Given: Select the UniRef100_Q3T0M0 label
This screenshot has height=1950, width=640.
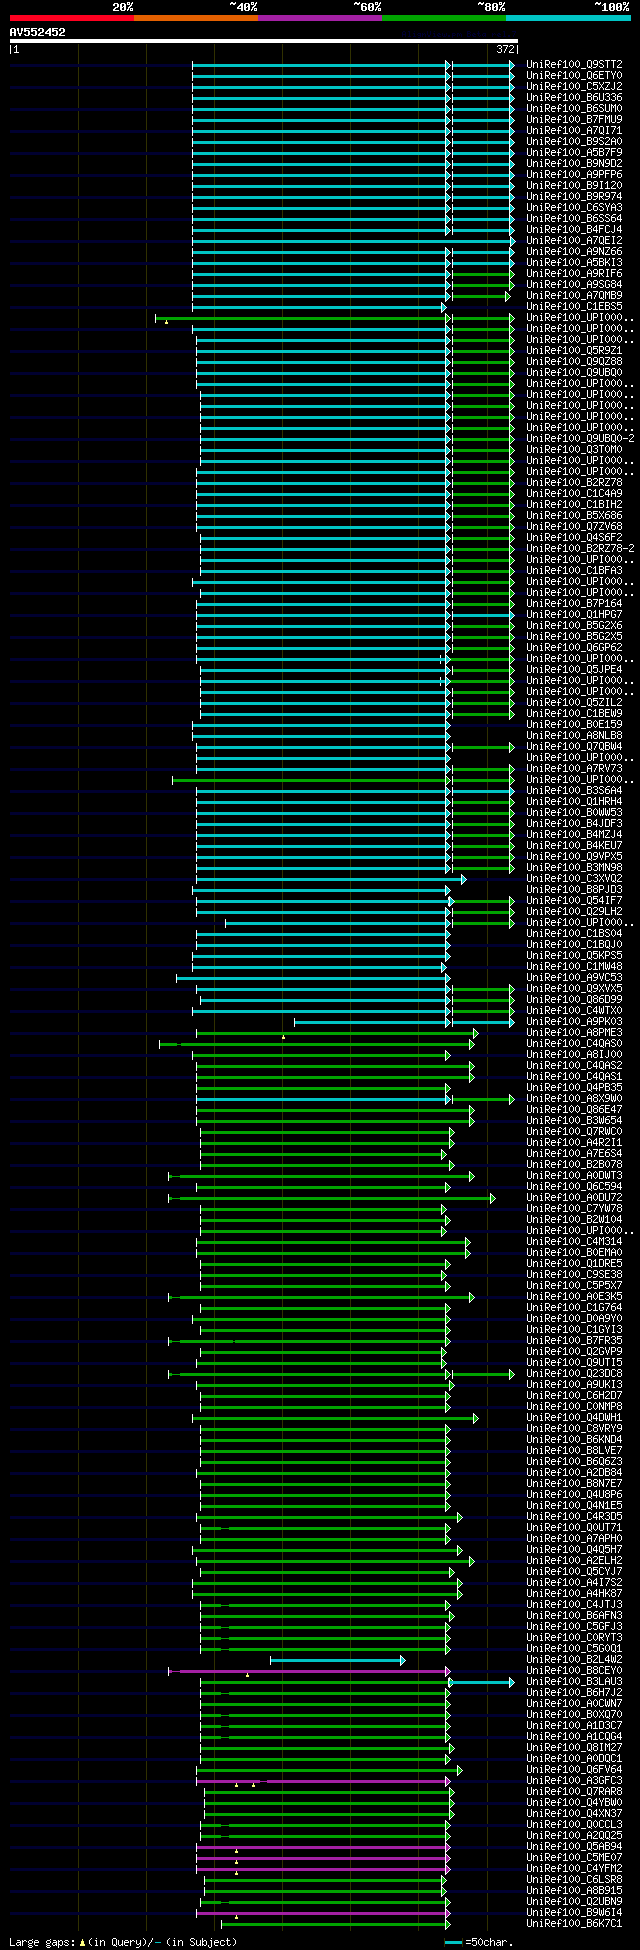Looking at the screenshot, I should tap(574, 449).
